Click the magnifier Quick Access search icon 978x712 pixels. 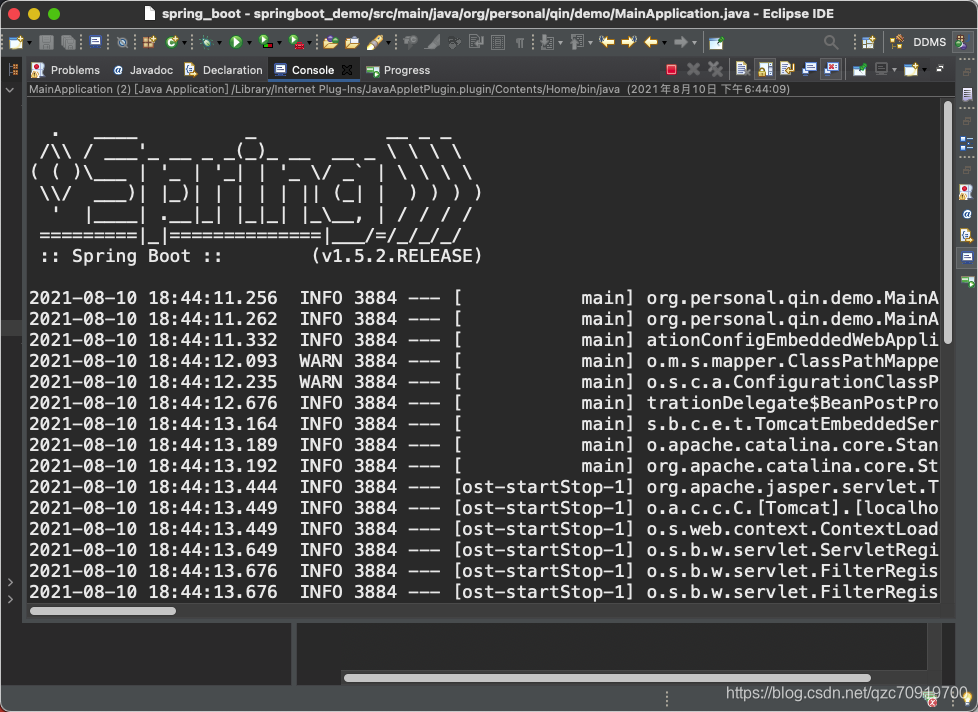[x=831, y=42]
